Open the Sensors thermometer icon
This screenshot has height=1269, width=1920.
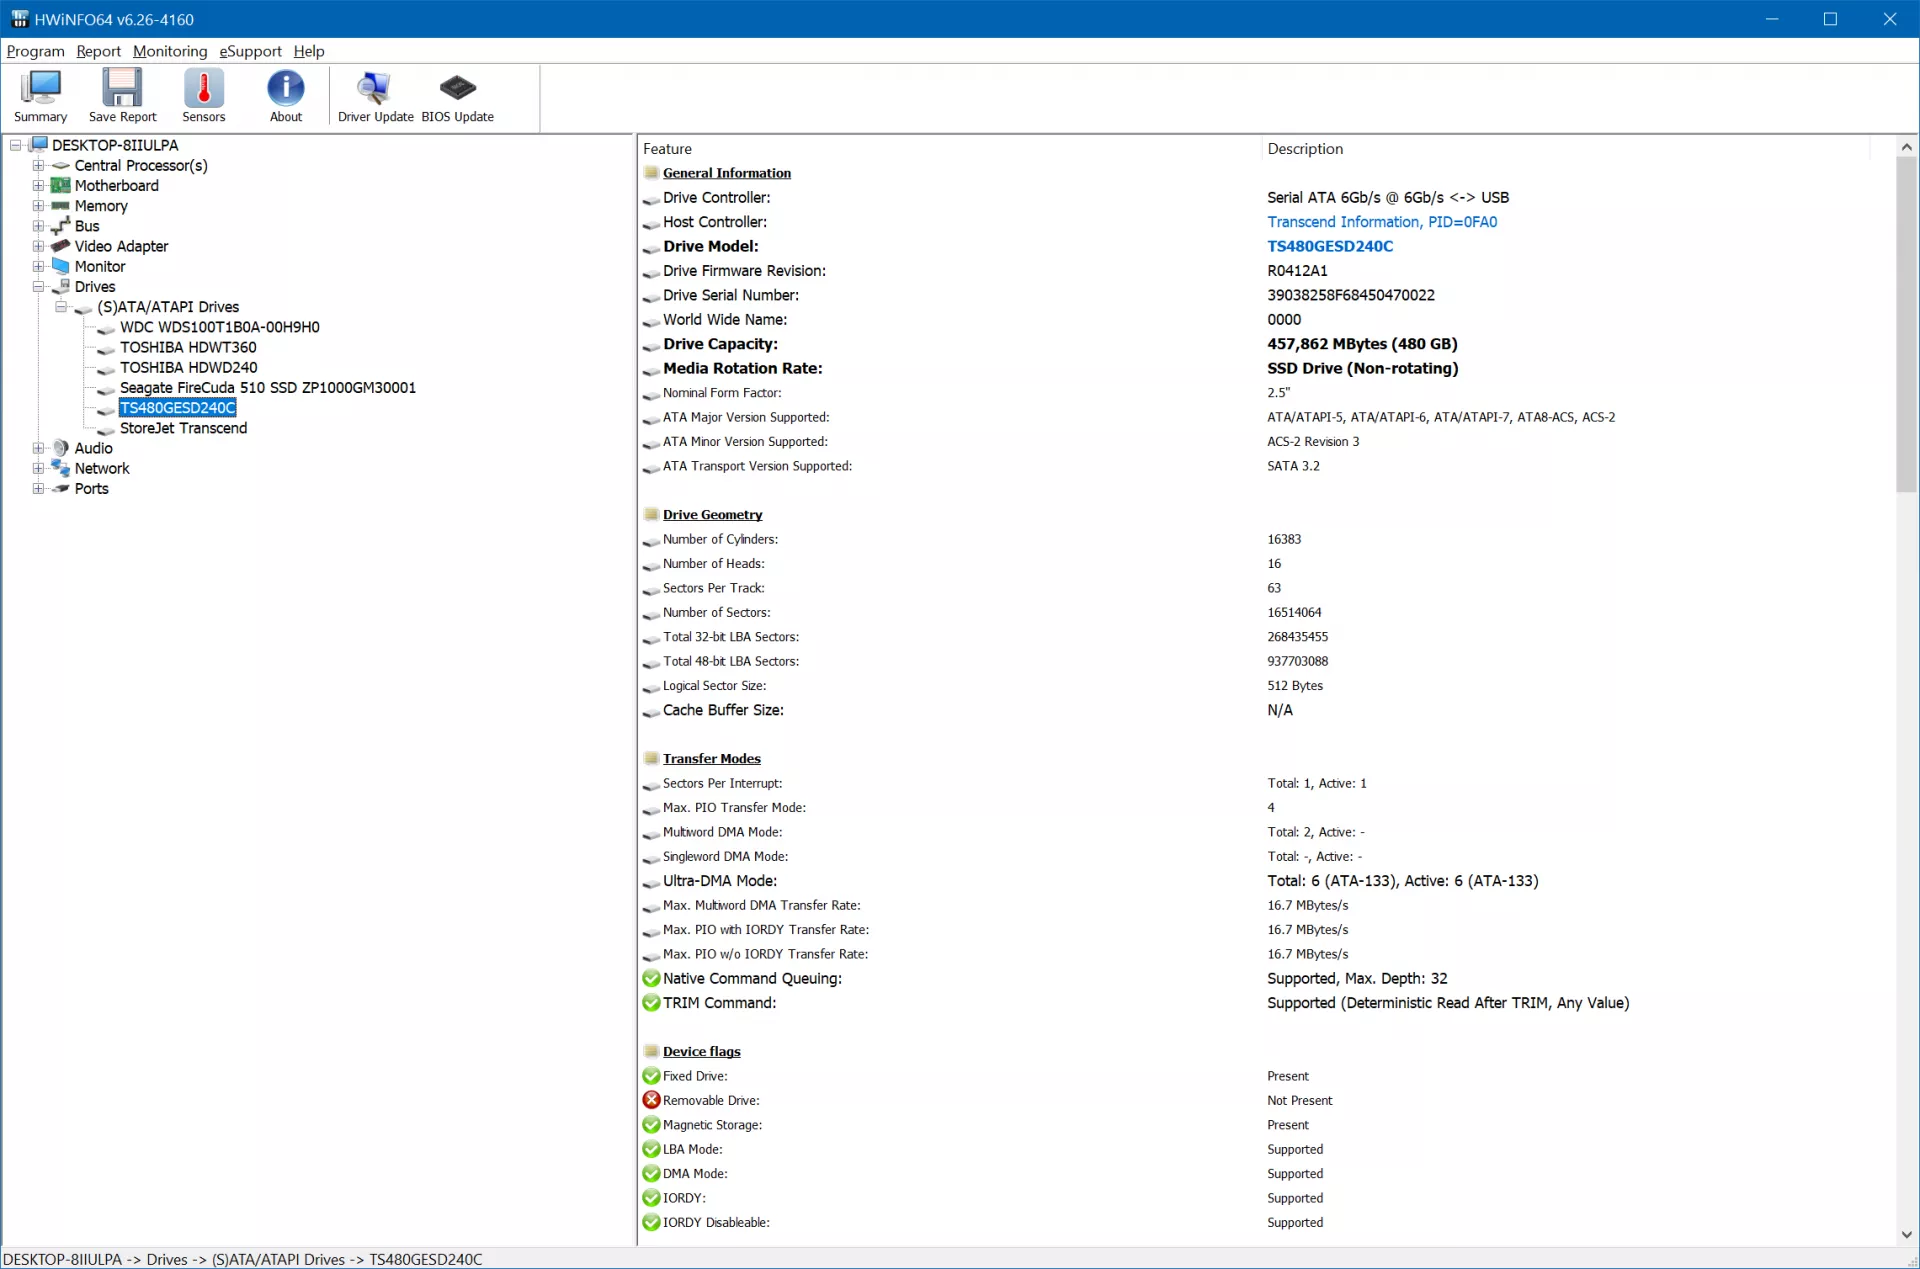pyautogui.click(x=204, y=88)
